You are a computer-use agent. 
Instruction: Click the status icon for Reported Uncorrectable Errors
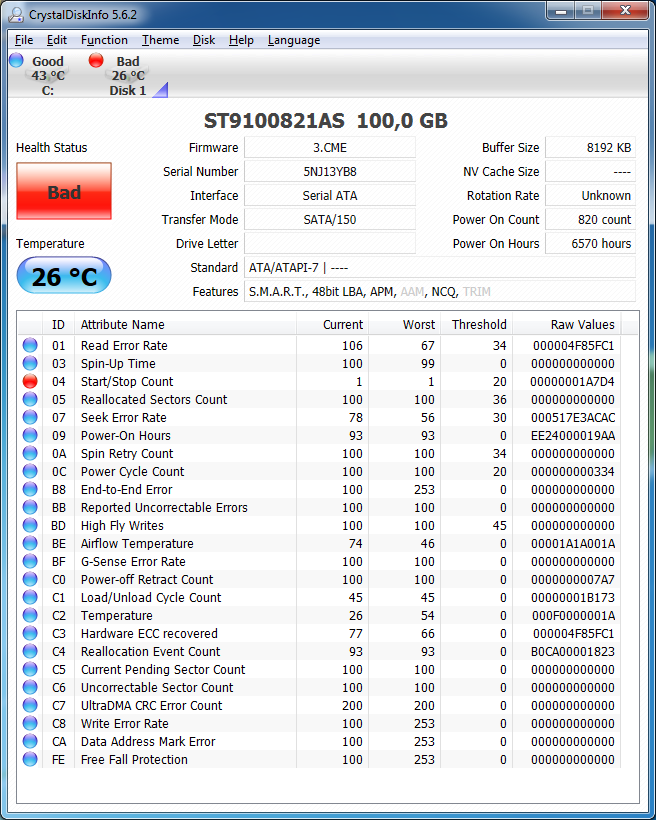pyautogui.click(x=30, y=507)
